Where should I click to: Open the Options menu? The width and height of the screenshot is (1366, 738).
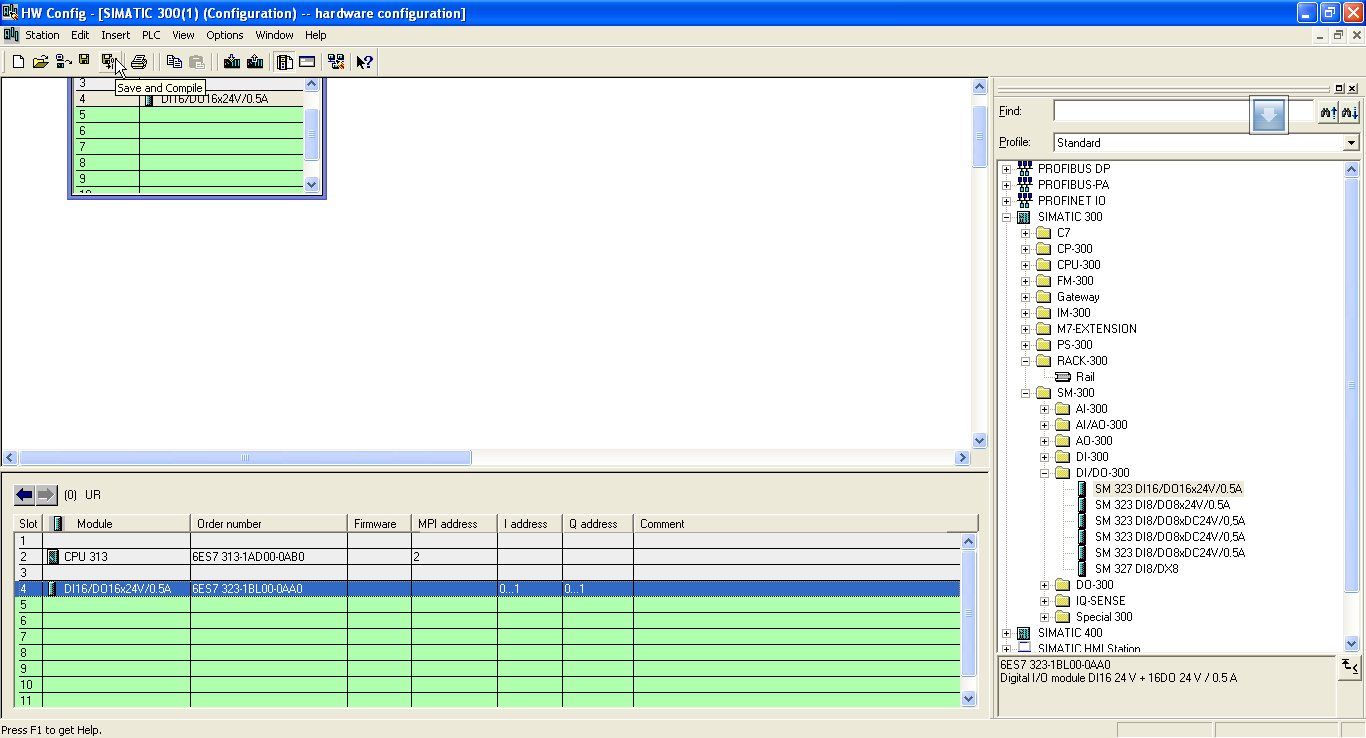click(x=225, y=35)
